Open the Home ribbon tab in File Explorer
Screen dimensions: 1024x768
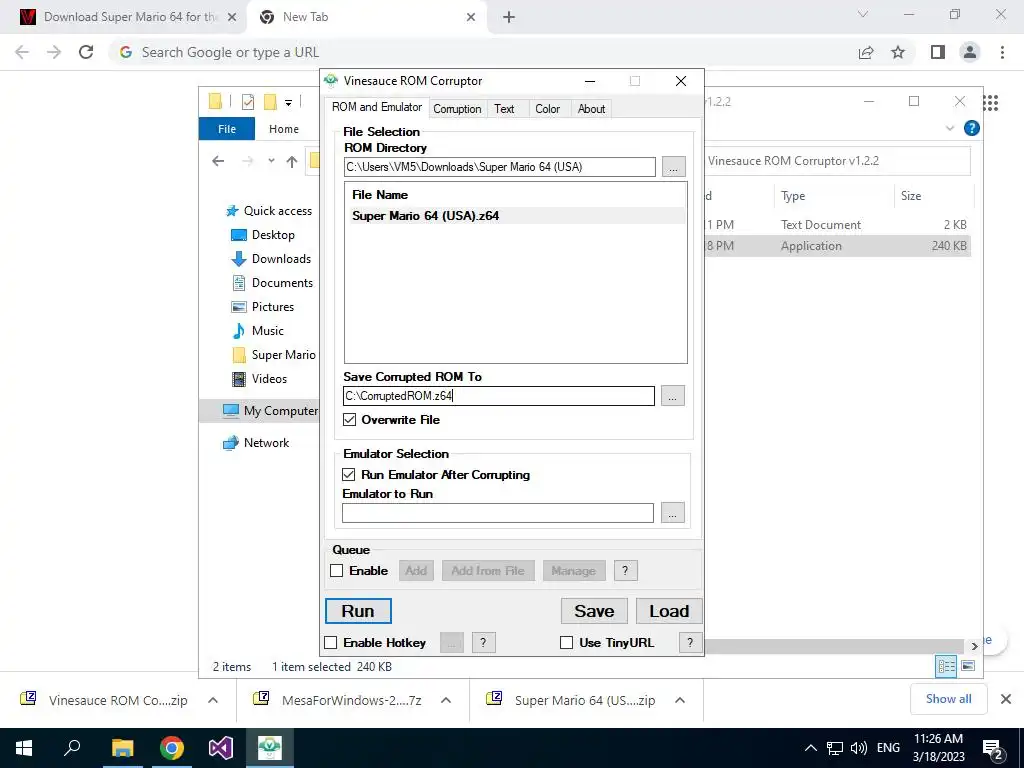tap(283, 129)
